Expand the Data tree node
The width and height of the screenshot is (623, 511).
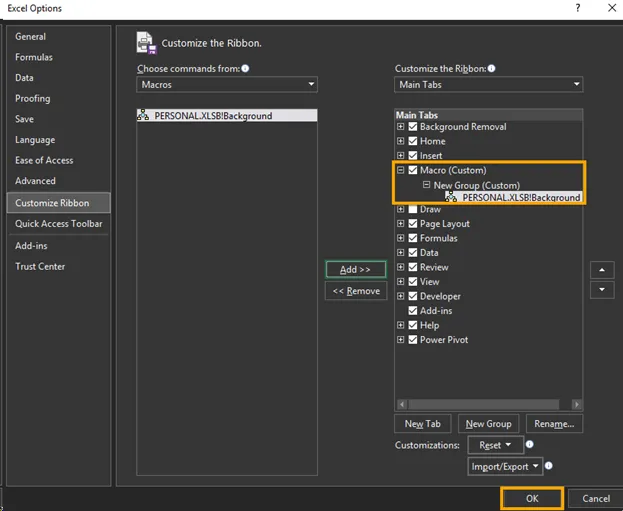(x=400, y=252)
